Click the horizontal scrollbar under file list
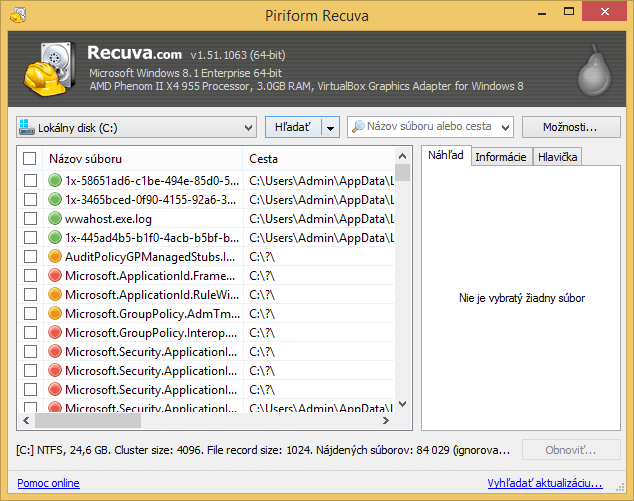This screenshot has height=501, width=634. tap(200, 422)
